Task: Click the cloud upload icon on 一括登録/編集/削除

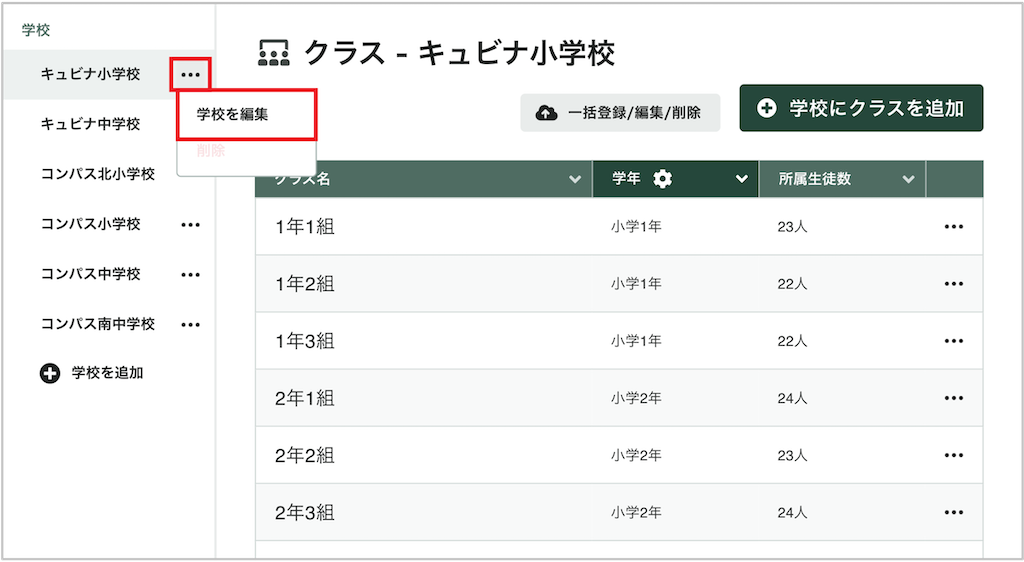Action: pos(546,113)
